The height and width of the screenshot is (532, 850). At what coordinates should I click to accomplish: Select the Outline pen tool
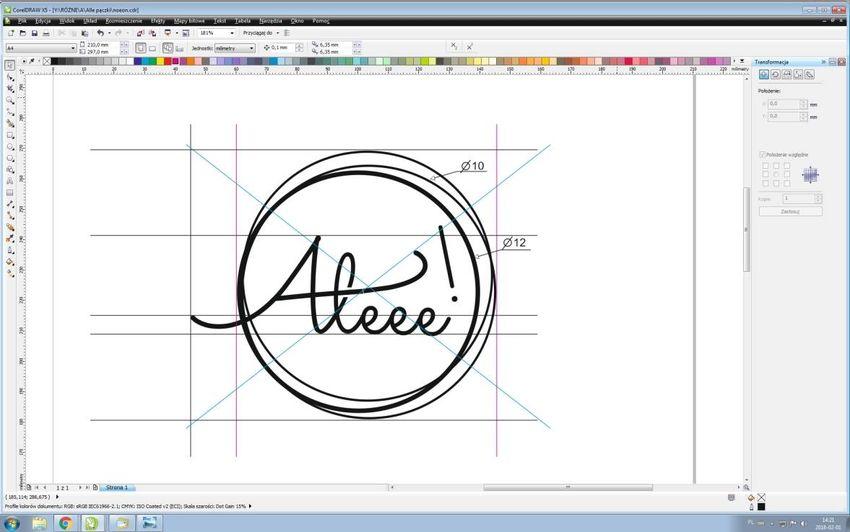tap(10, 250)
